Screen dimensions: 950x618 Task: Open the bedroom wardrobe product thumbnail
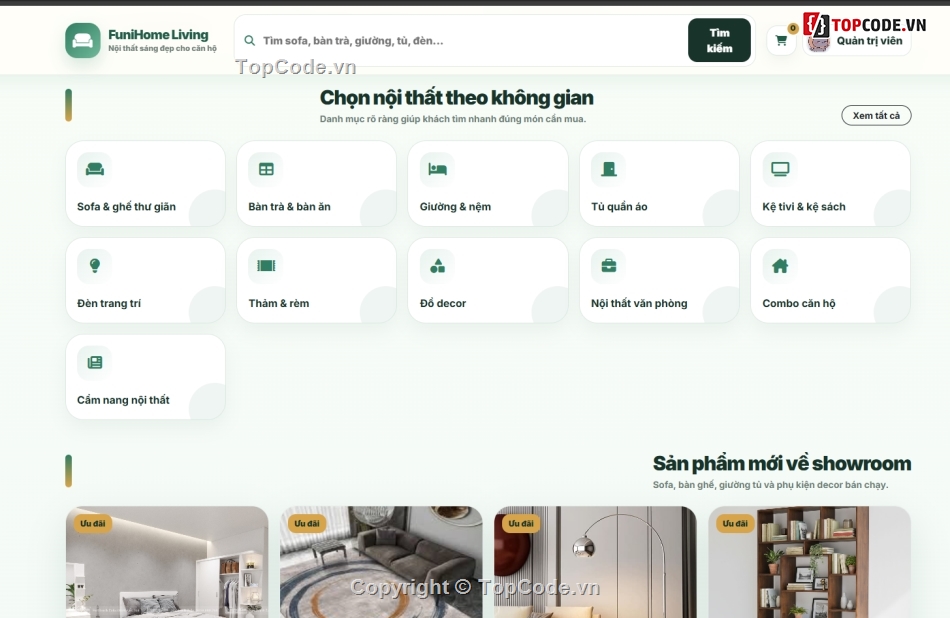click(167, 562)
